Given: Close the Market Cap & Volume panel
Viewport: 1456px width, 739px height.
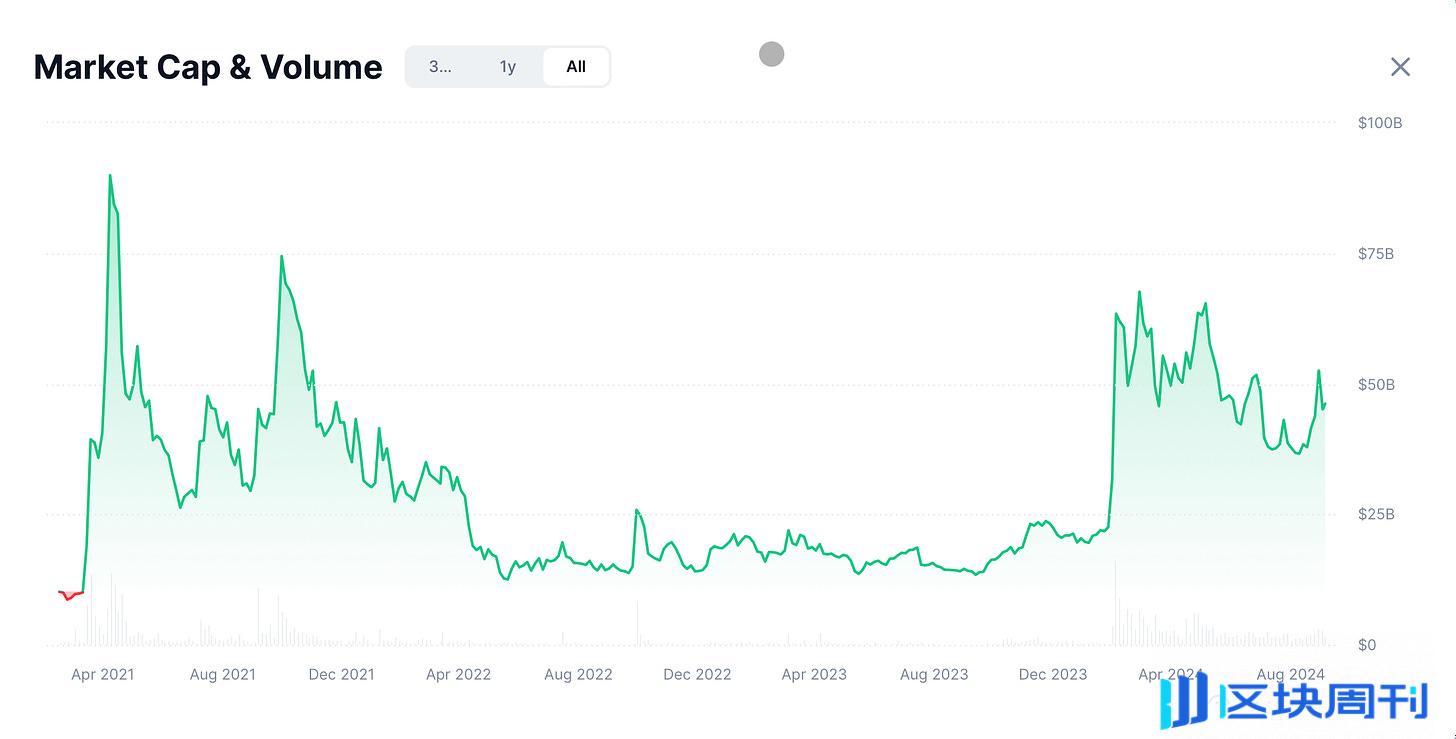Looking at the screenshot, I should point(1400,67).
